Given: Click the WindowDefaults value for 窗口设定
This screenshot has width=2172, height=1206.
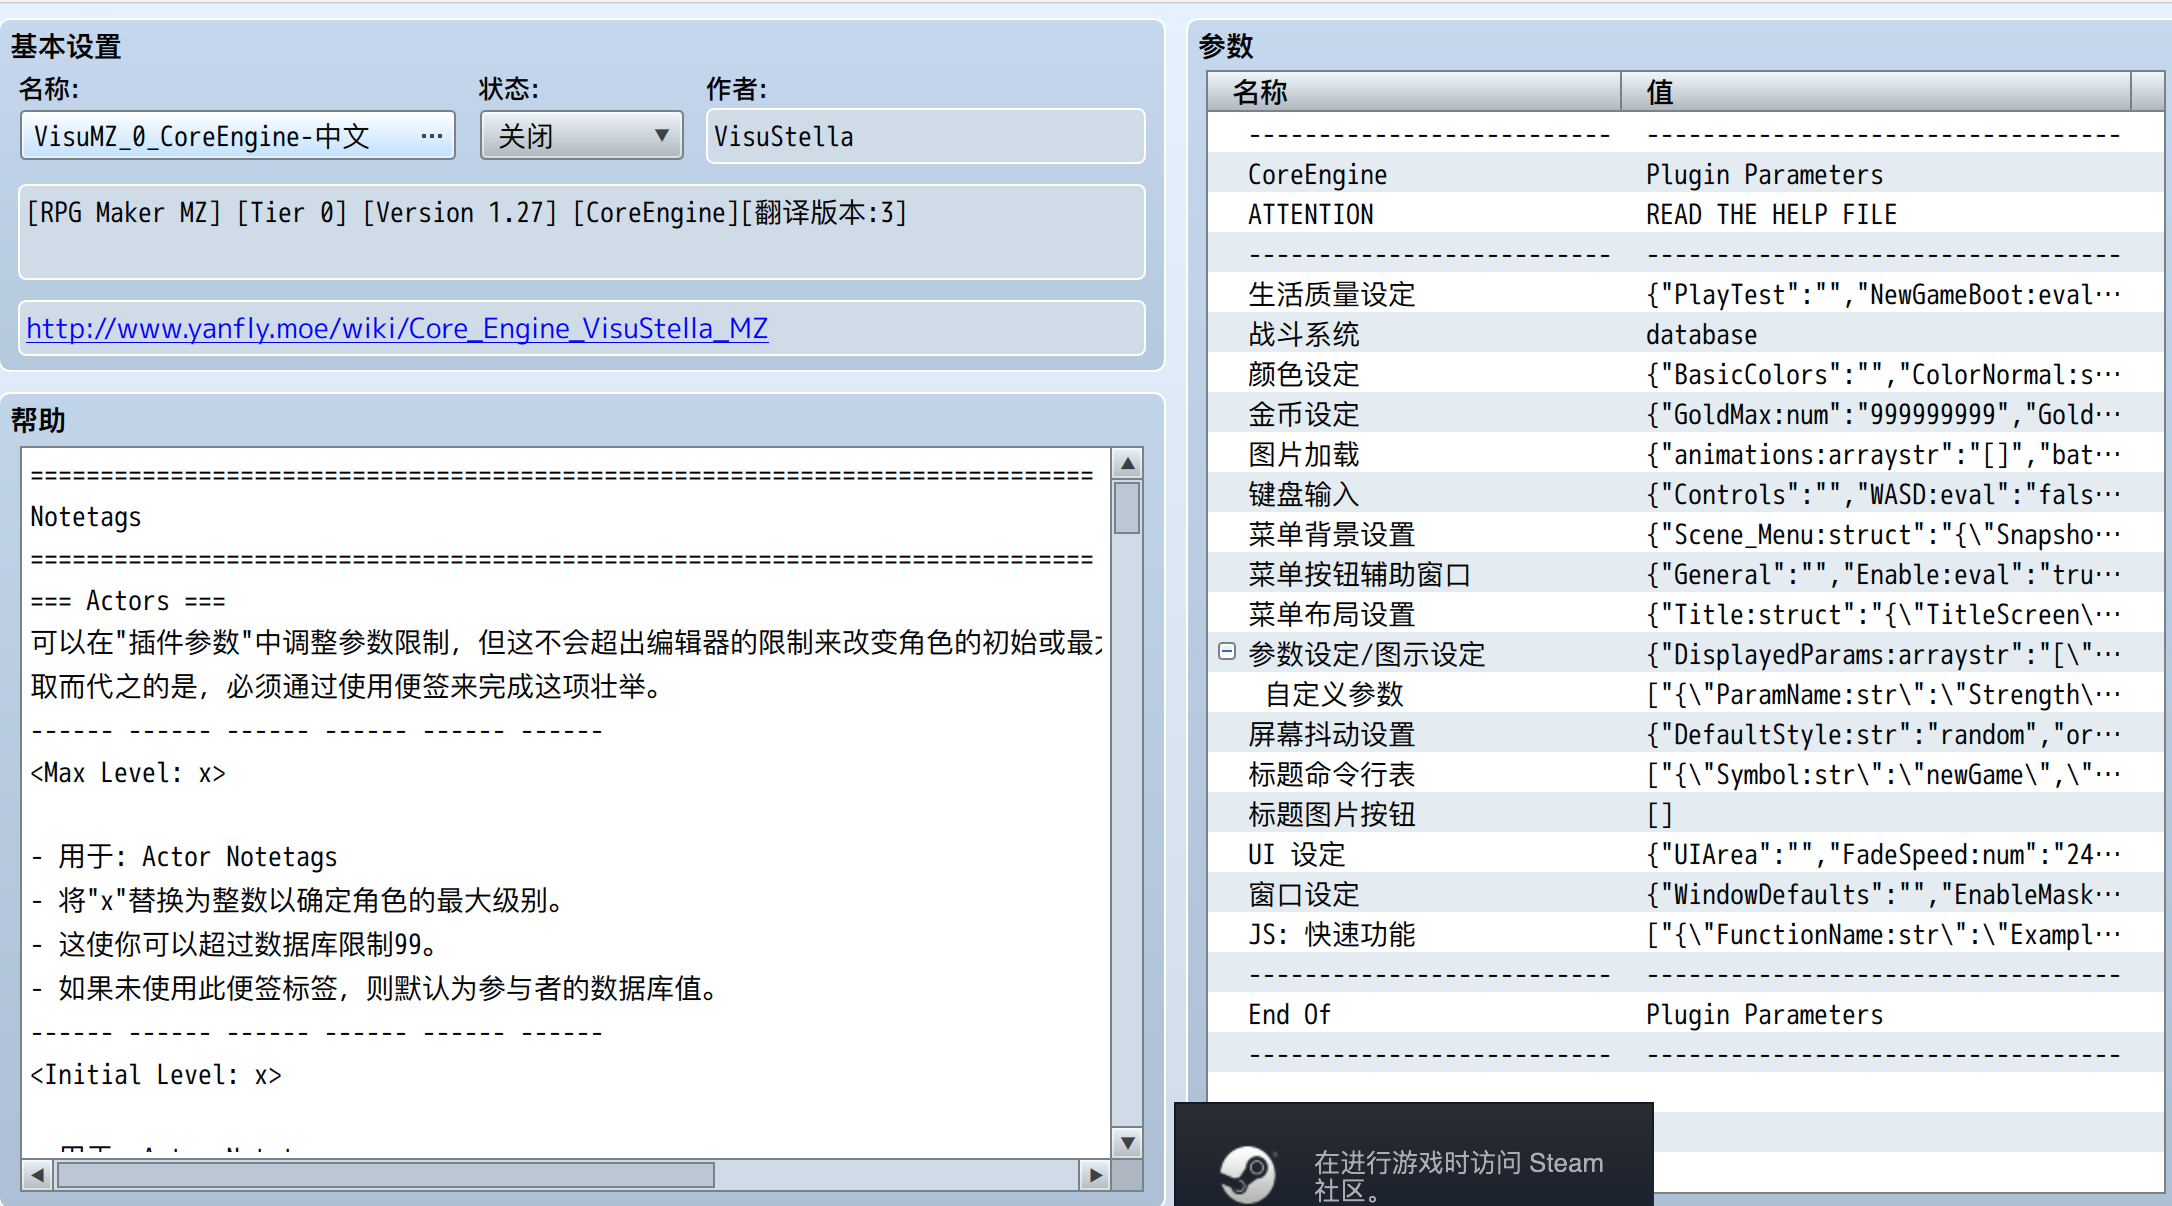Looking at the screenshot, I should [x=1883, y=895].
